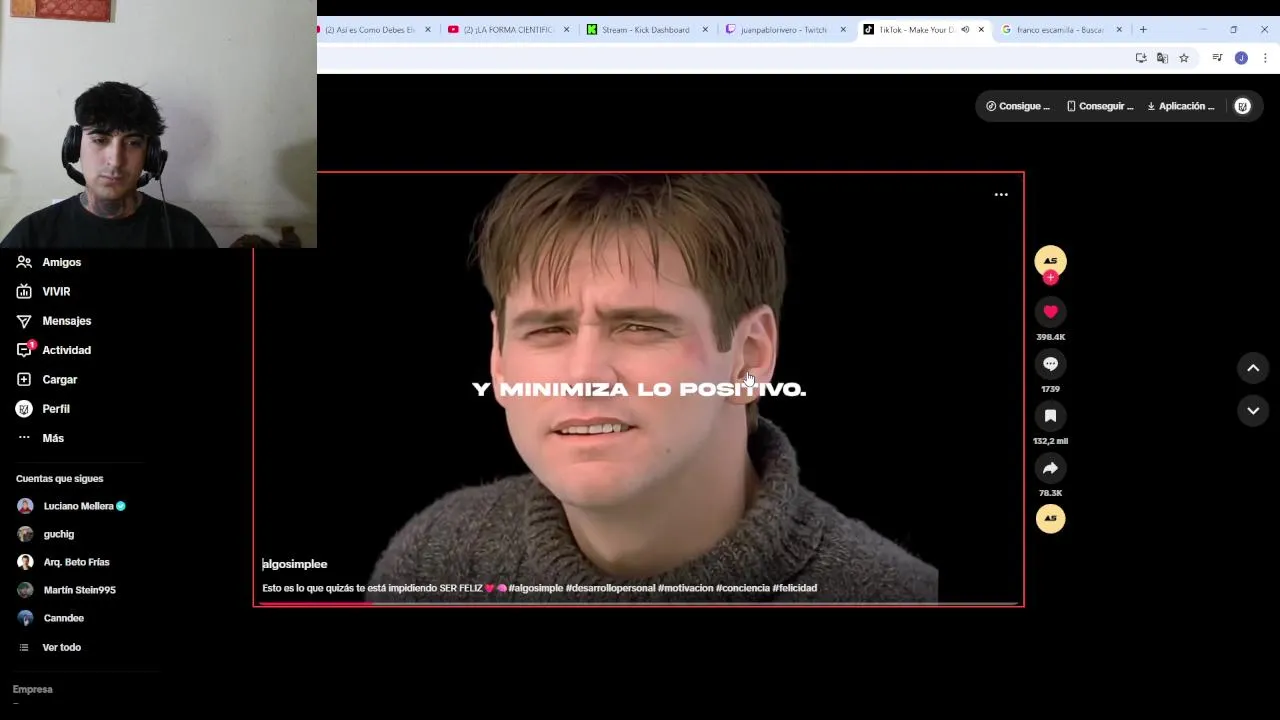The height and width of the screenshot is (720, 1280).
Task: Click the #desarrollopersonal hashtag
Action: 610,588
